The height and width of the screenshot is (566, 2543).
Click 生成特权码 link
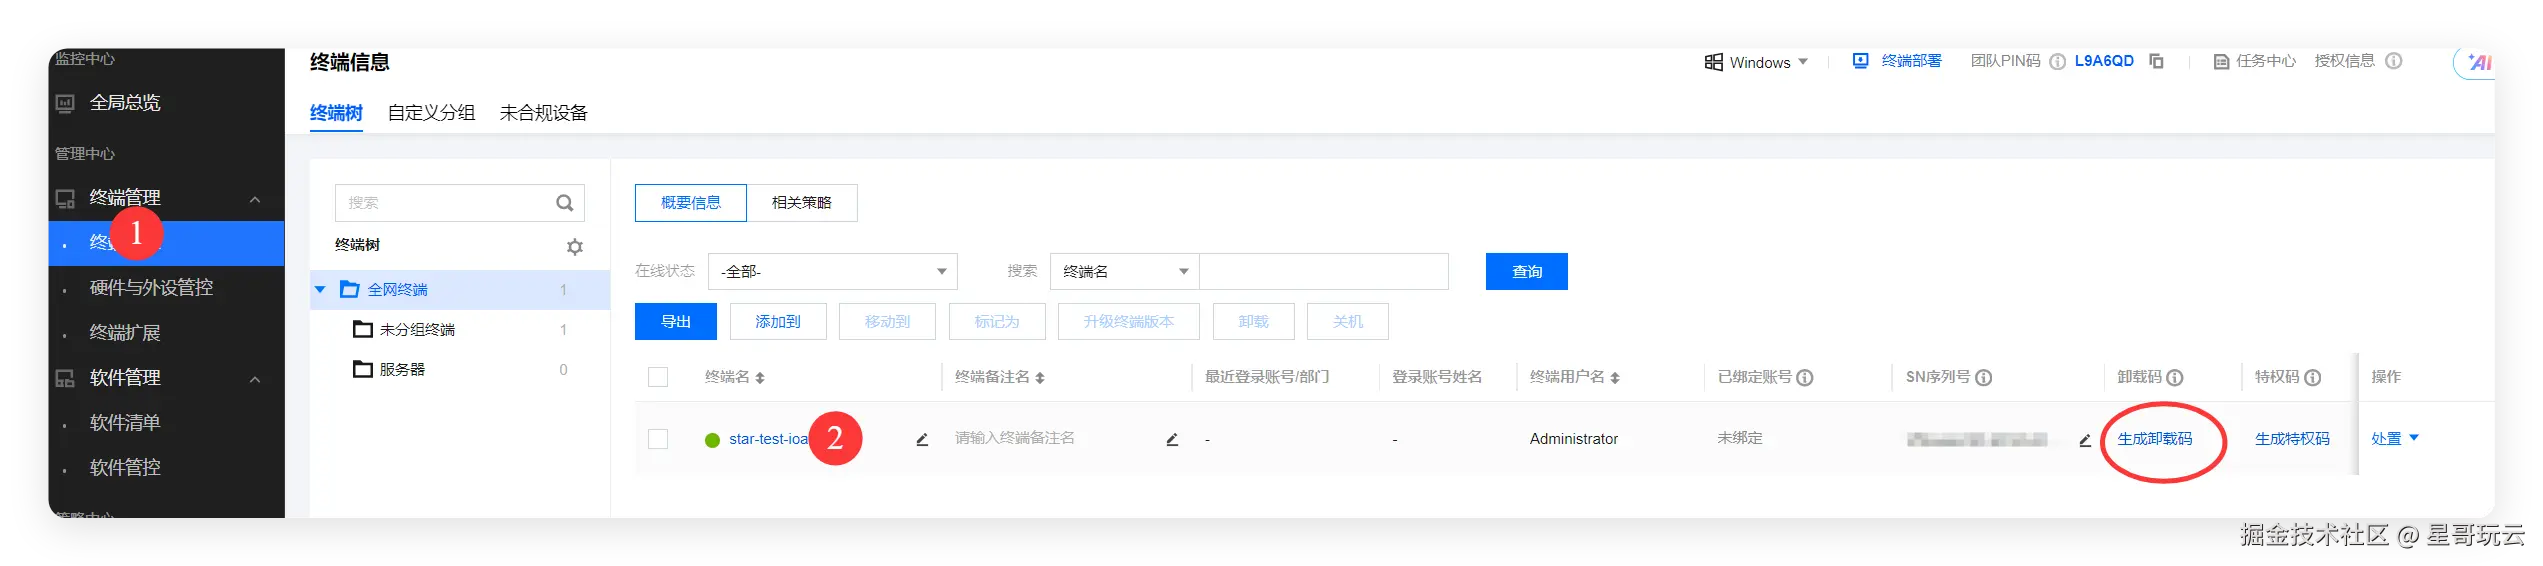tap(2292, 439)
